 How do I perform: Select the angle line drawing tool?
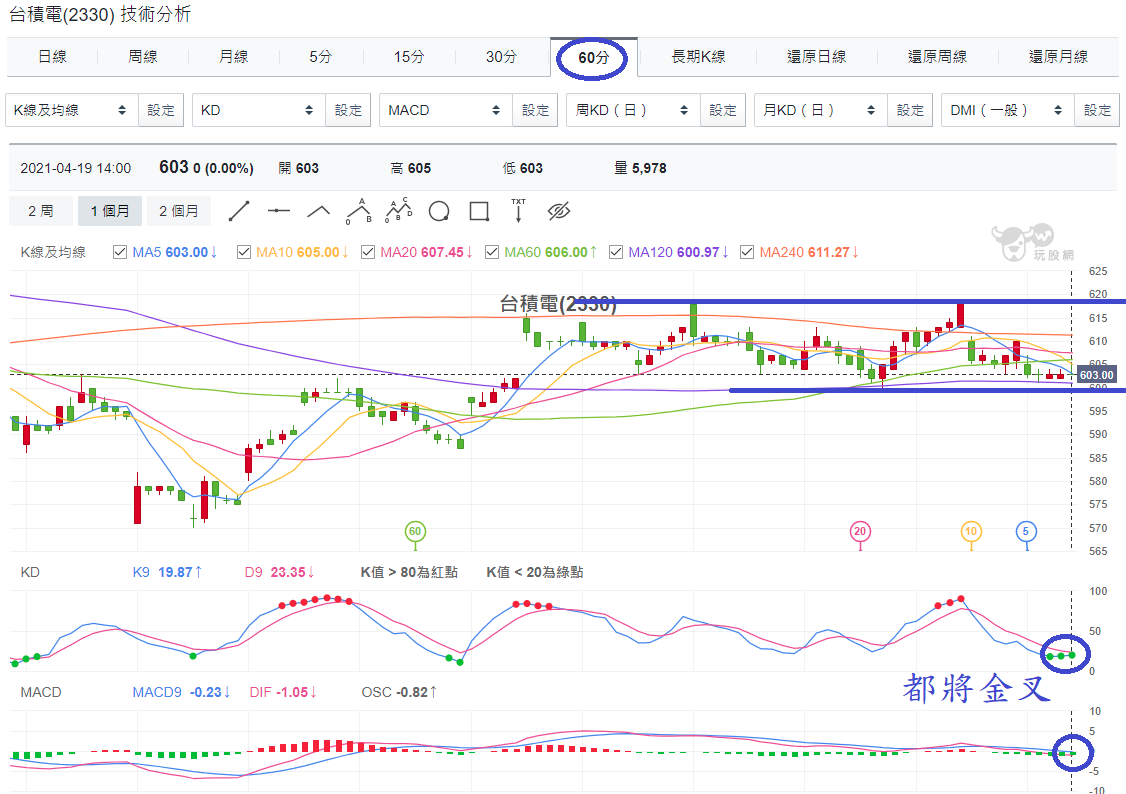point(318,211)
